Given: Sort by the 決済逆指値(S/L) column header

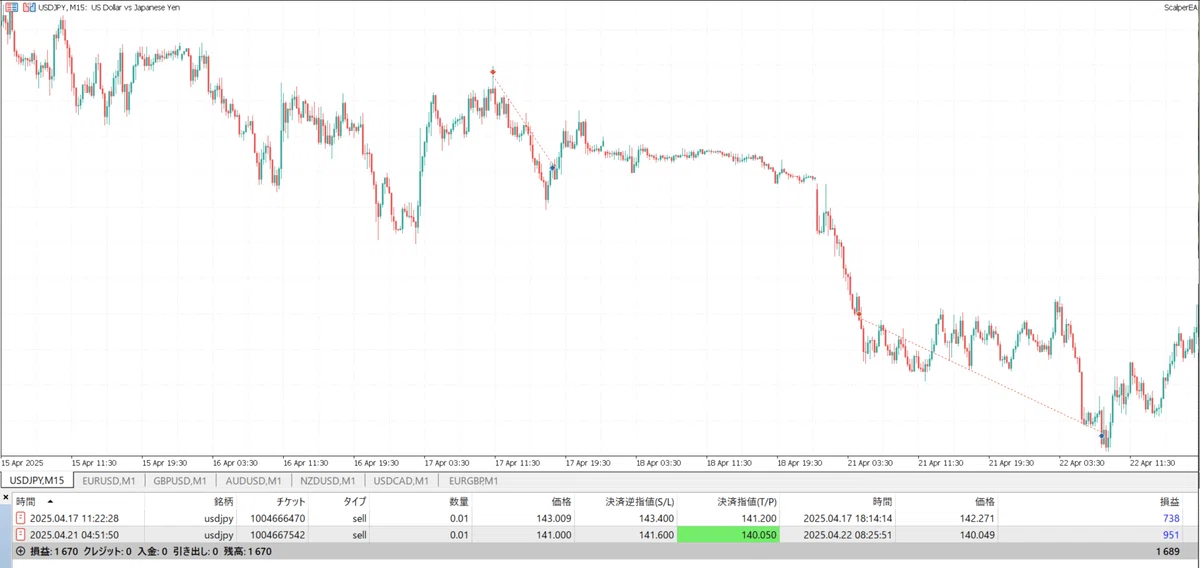Looking at the screenshot, I should pyautogui.click(x=638, y=500).
